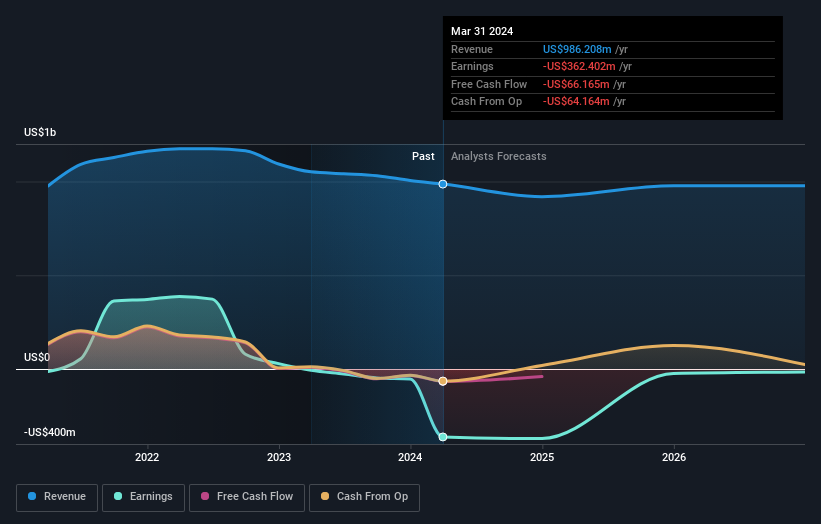Click the 2025 x-axis label

(x=542, y=457)
